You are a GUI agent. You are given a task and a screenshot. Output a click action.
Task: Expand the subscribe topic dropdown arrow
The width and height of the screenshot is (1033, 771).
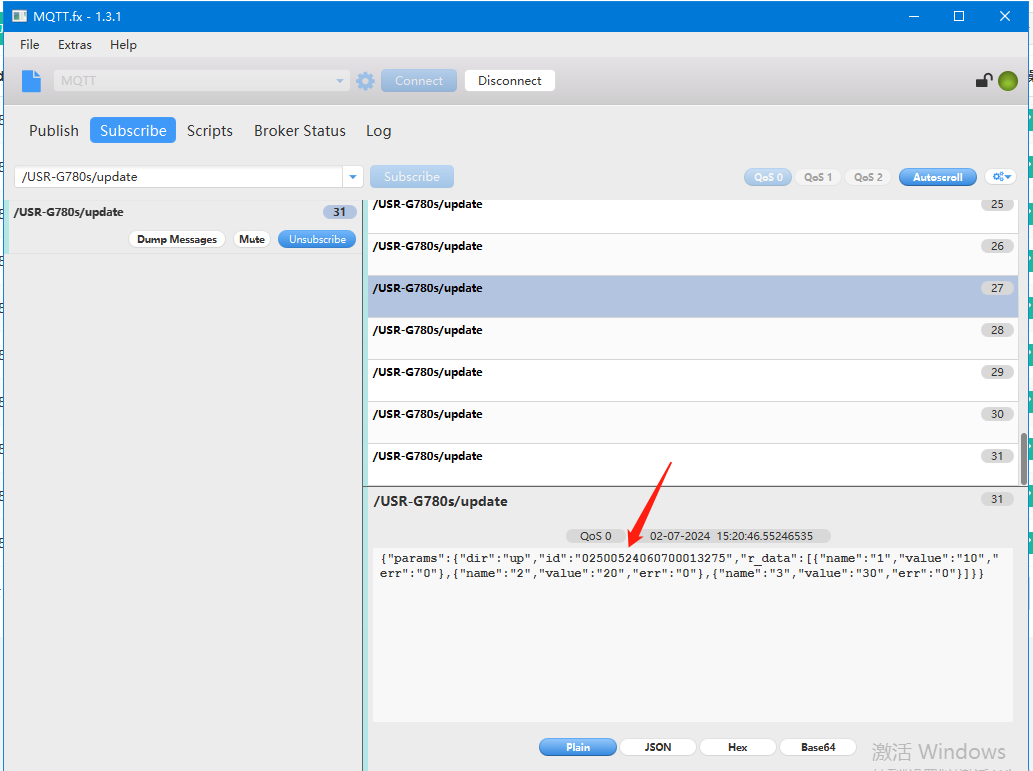(352, 177)
